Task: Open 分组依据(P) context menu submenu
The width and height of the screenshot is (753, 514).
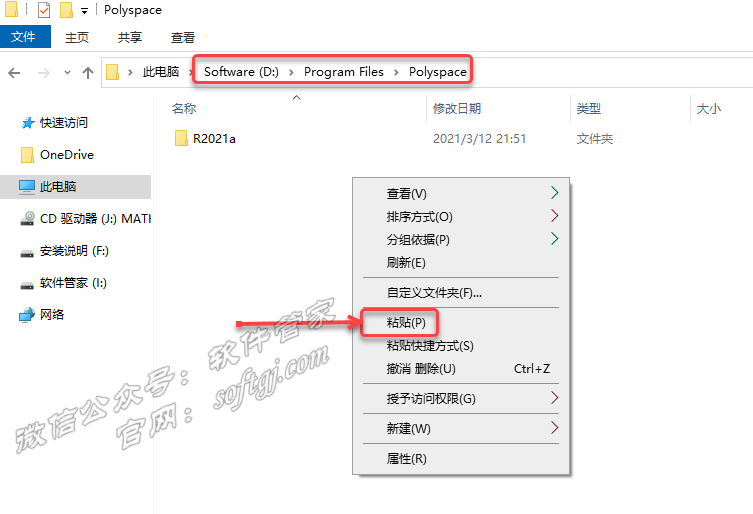Action: (461, 239)
